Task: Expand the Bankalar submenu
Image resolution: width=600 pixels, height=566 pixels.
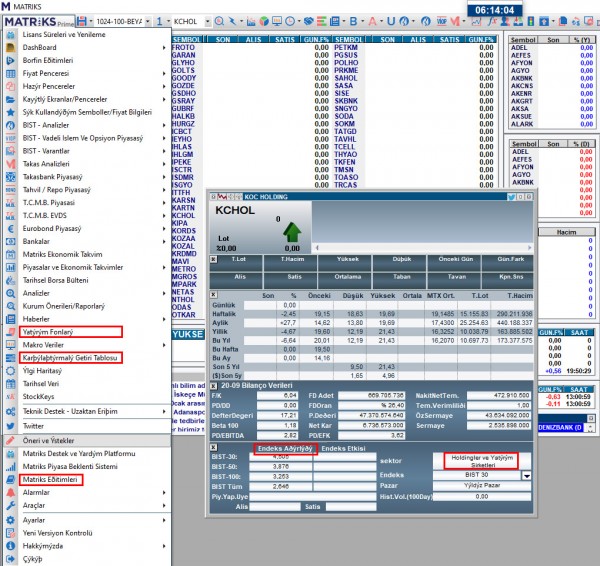Action: tap(164, 241)
